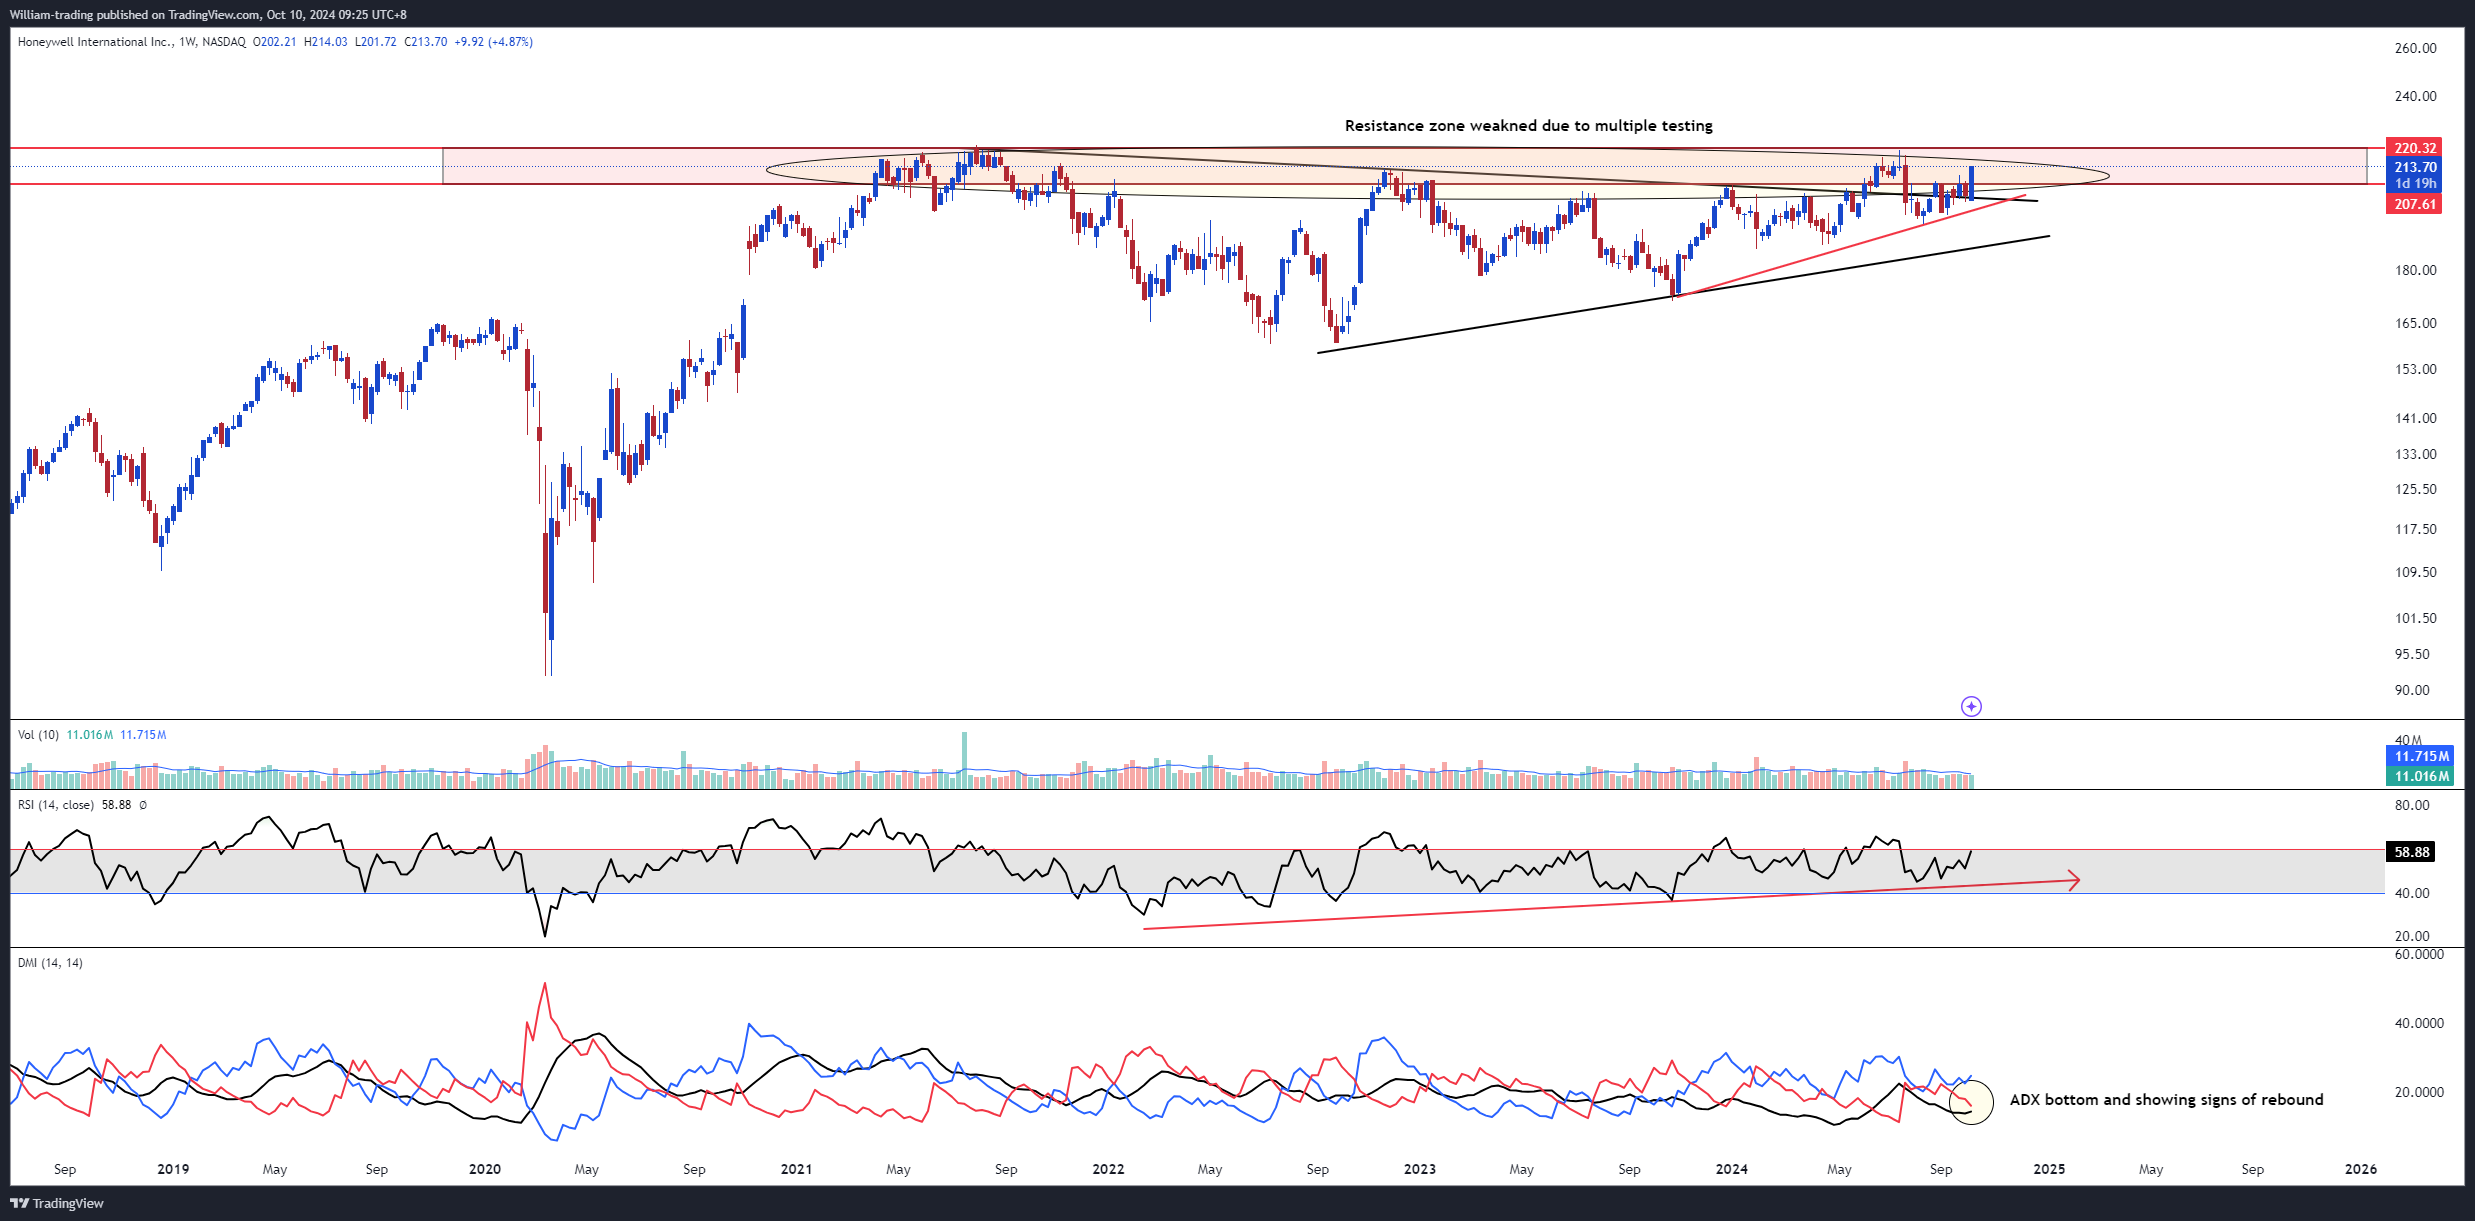Click the 40M volume axis label
This screenshot has height=1221, width=2475.
[2408, 741]
